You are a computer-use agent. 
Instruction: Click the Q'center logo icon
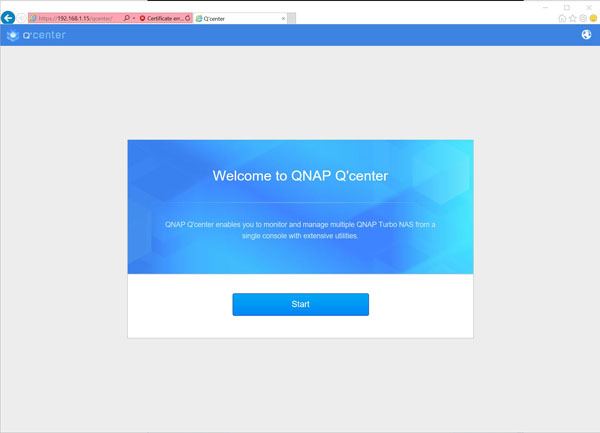13,35
